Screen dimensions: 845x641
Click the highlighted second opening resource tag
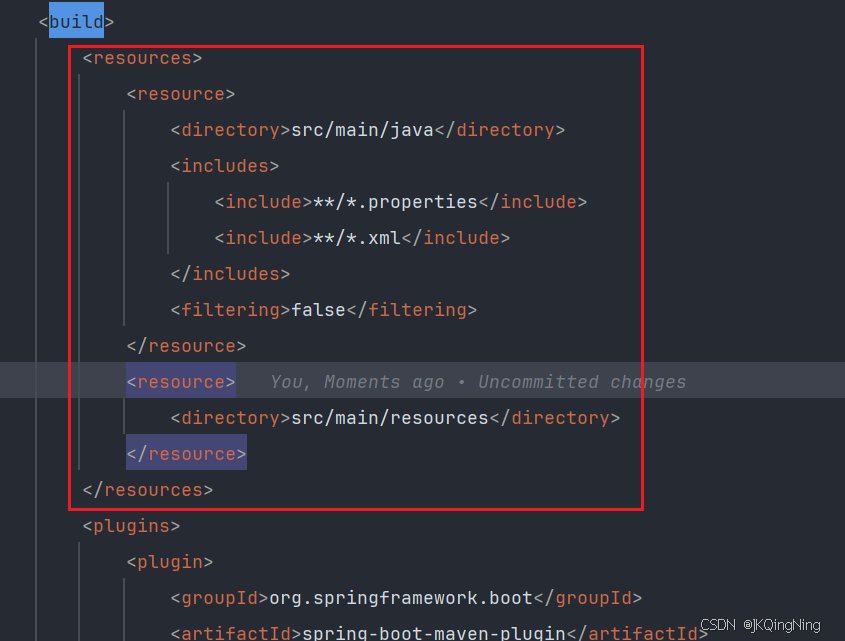181,382
